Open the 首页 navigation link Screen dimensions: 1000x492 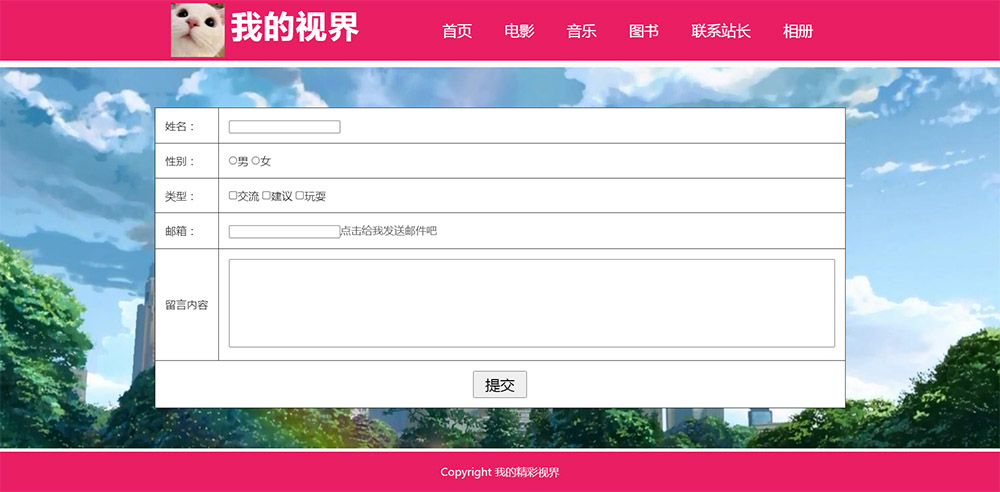(457, 31)
